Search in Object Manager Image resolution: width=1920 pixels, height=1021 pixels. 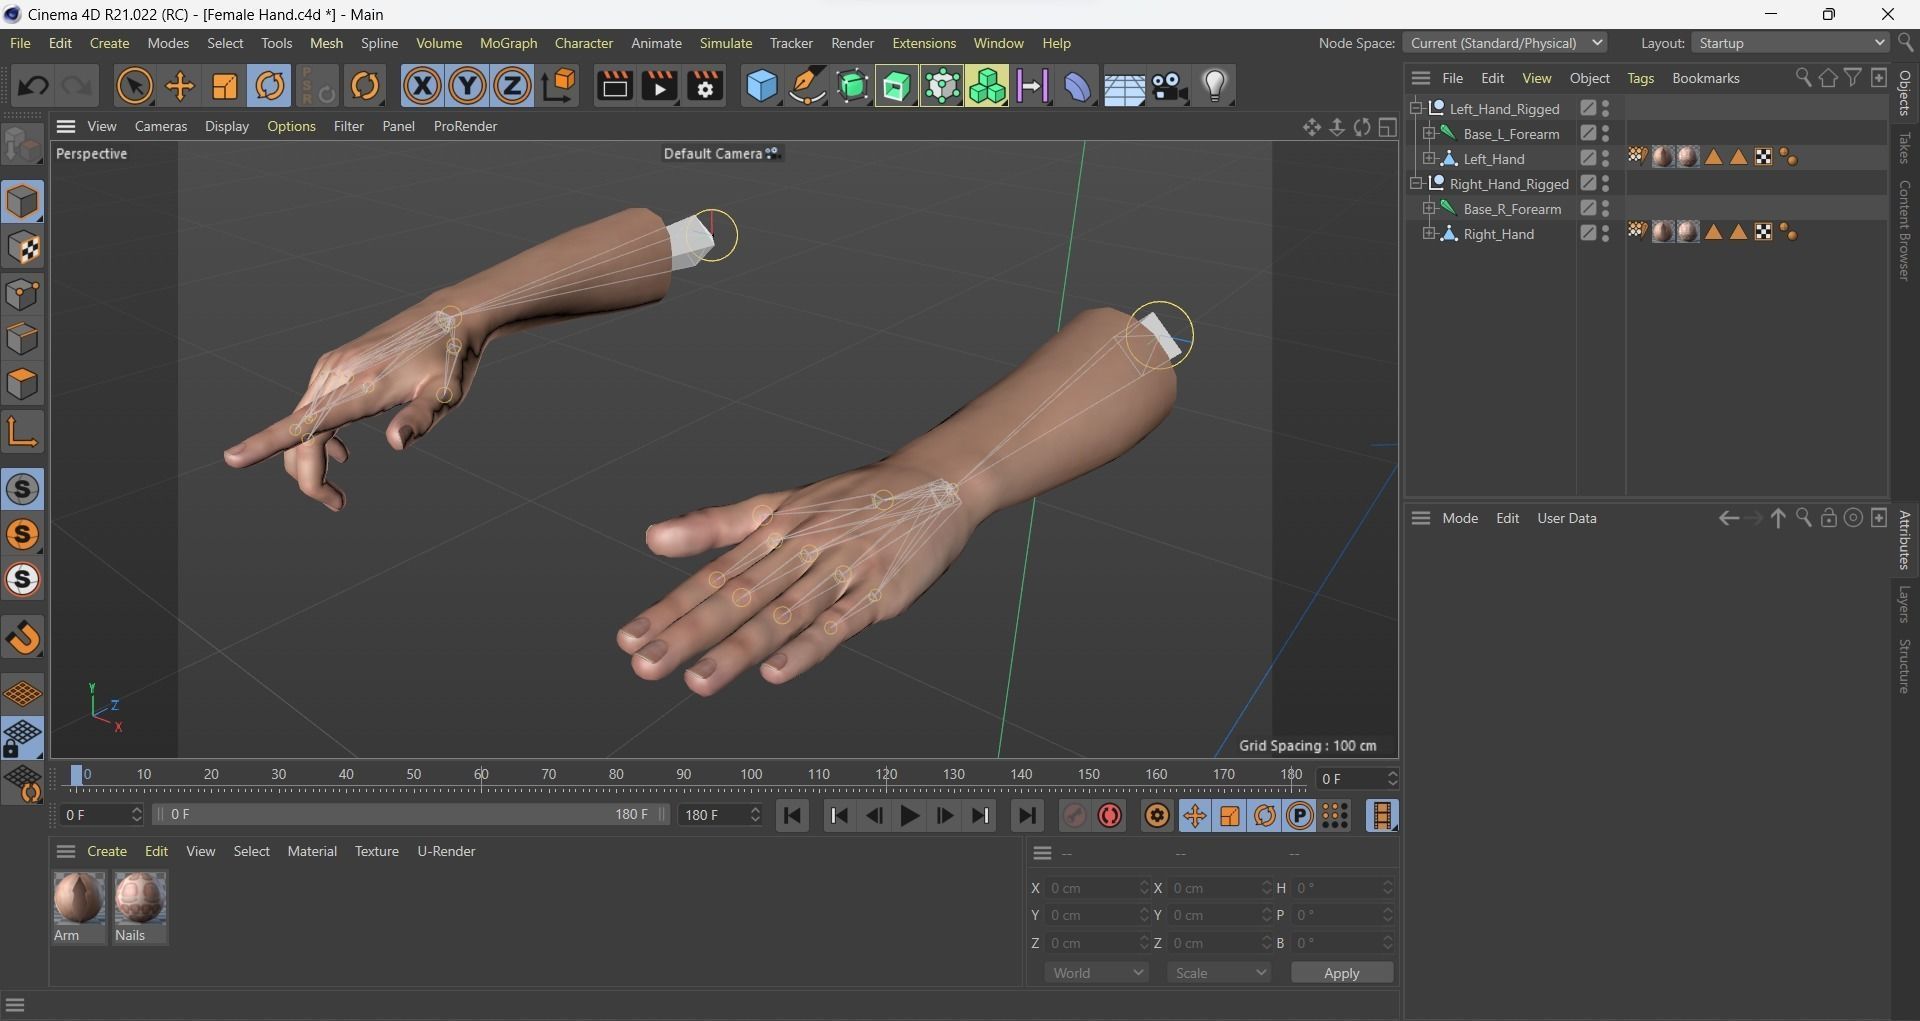click(x=1803, y=78)
